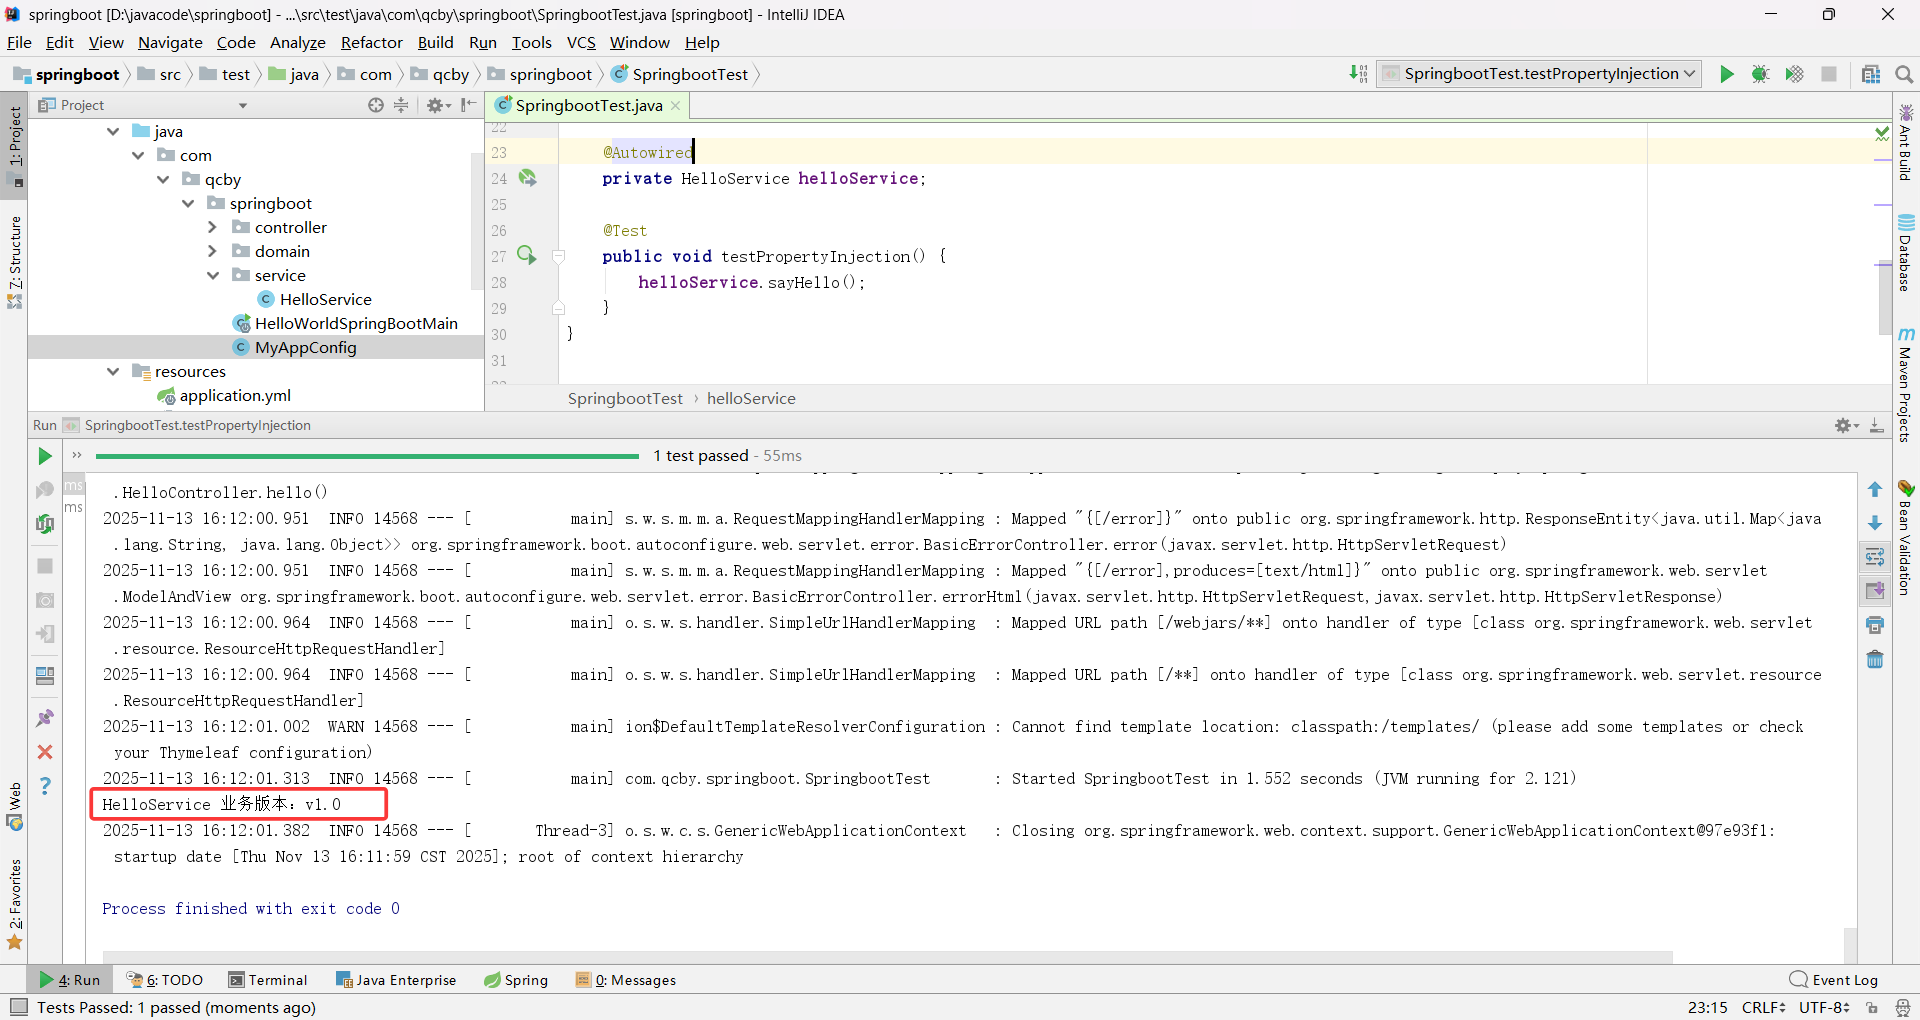Start debug with the green bug icon
The image size is (1920, 1020).
[x=1760, y=74]
